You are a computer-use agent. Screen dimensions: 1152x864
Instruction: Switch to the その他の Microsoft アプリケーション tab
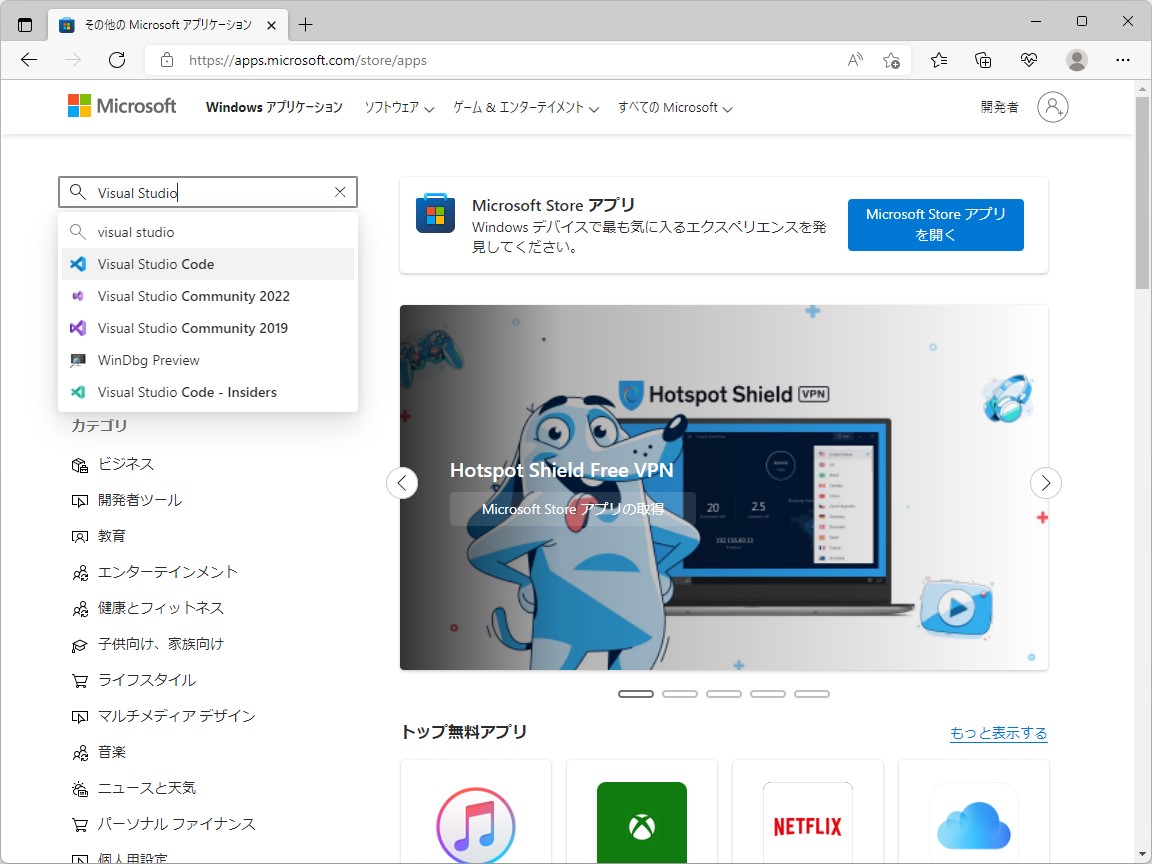(168, 22)
